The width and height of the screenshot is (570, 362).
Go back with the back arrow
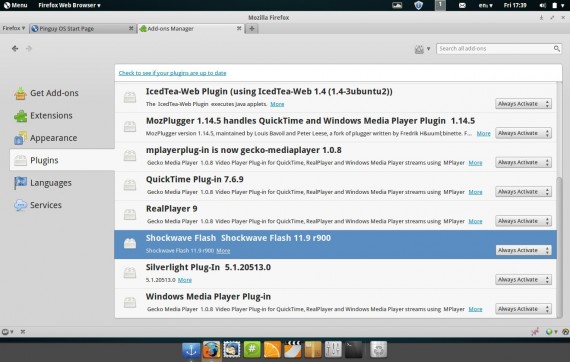click(x=15, y=48)
